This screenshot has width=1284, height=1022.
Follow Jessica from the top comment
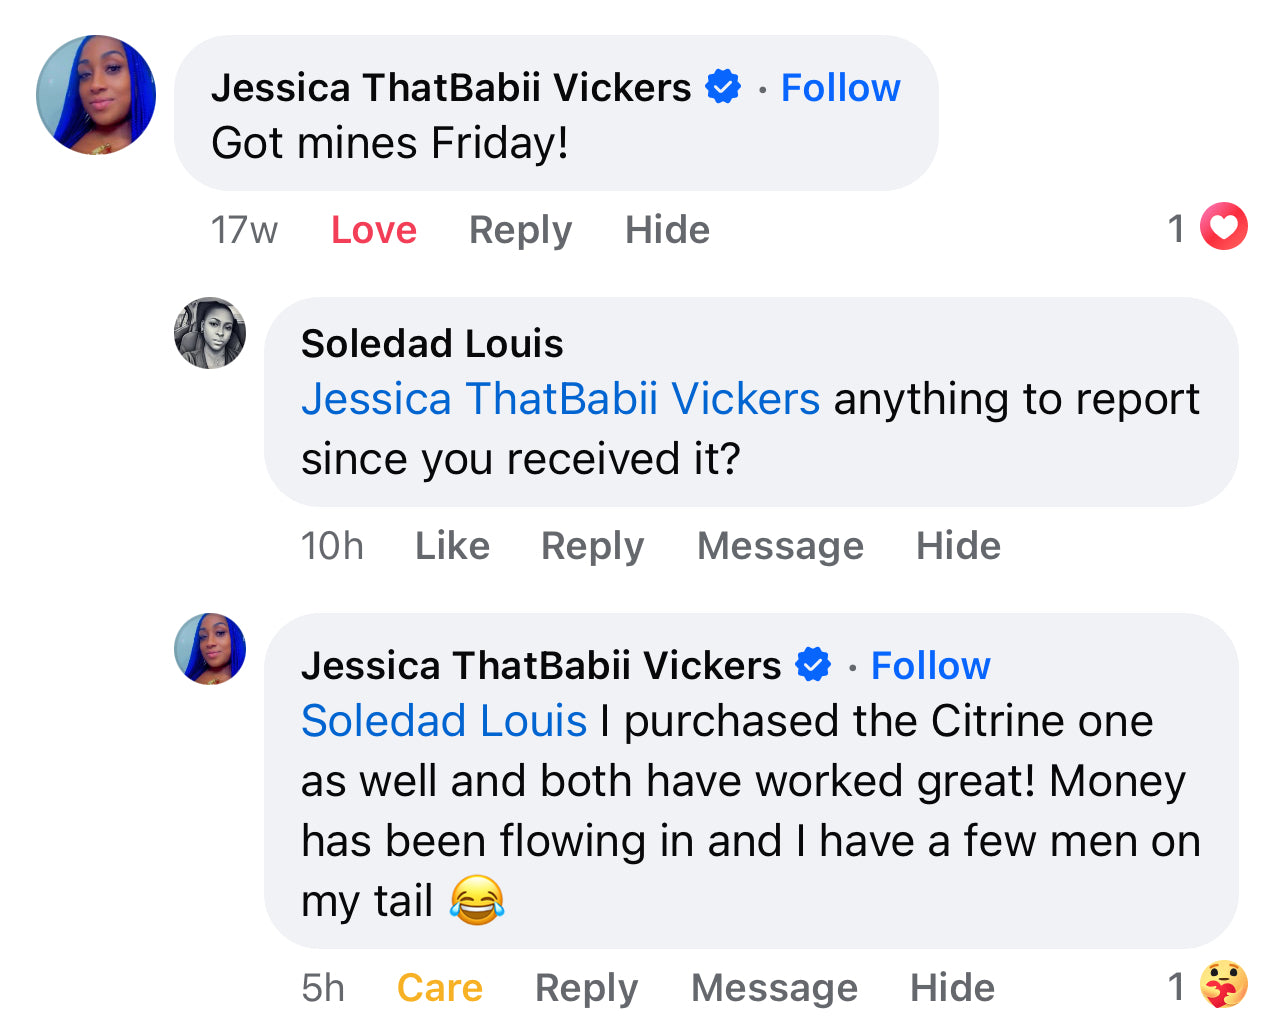coord(840,88)
